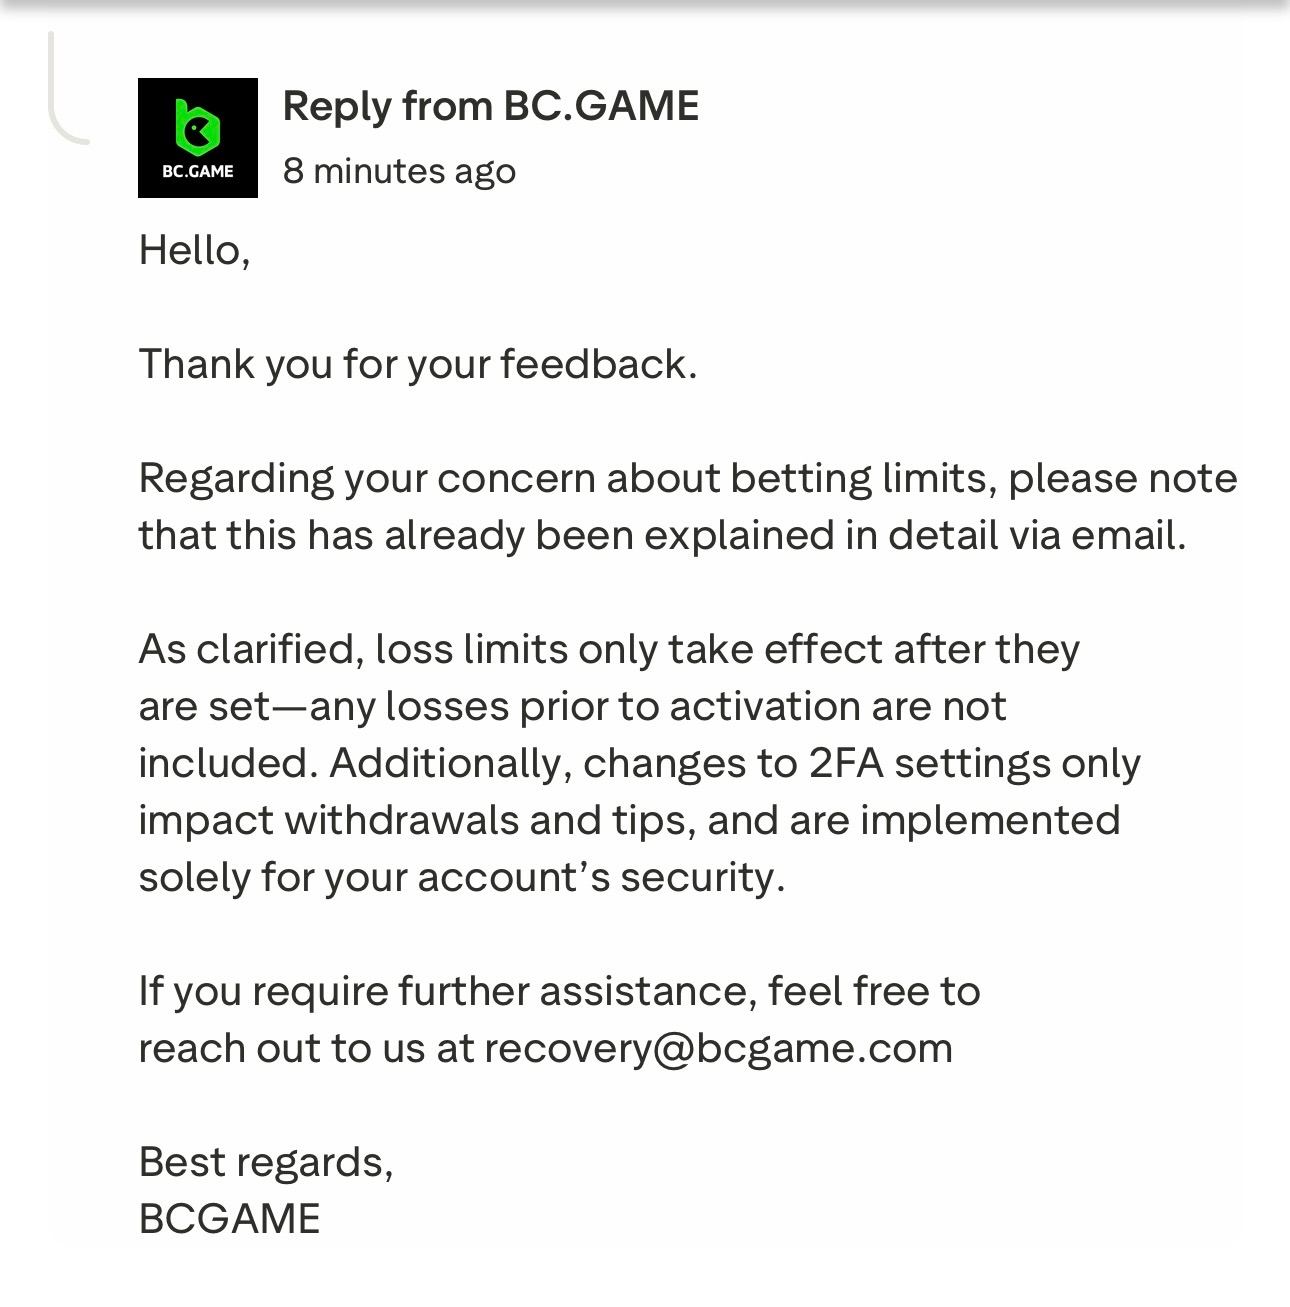The height and width of the screenshot is (1307, 1290).
Task: Click the 'account's security.' phrase
Action: click(601, 877)
